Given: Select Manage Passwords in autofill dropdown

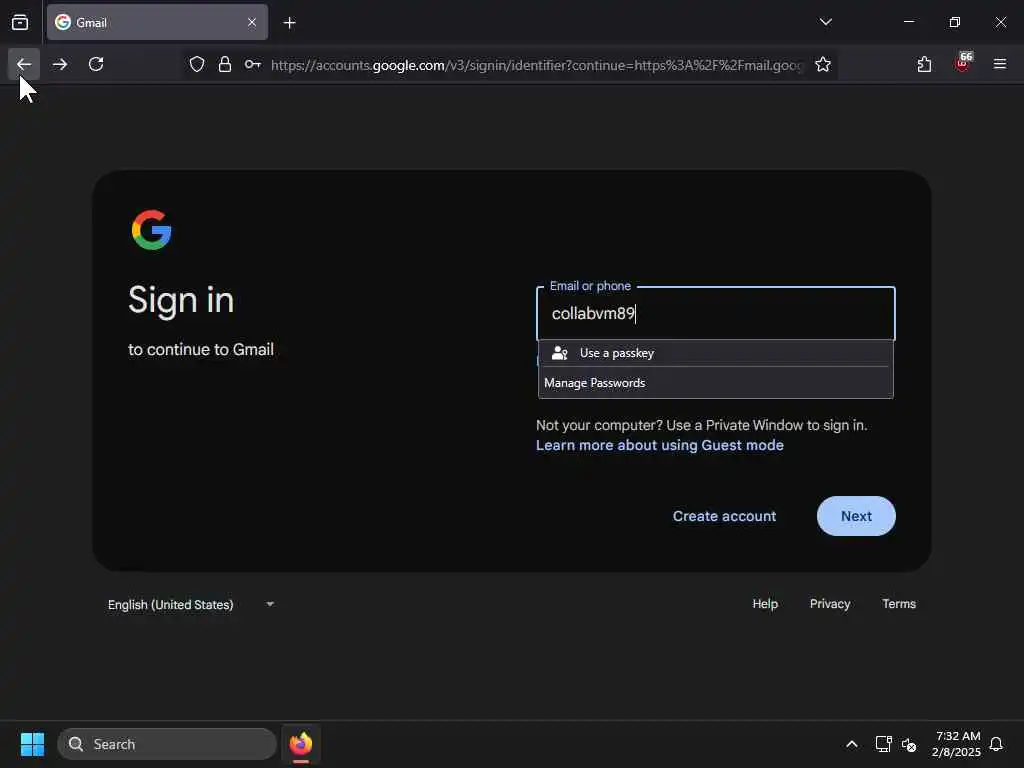Looking at the screenshot, I should pyautogui.click(x=716, y=383).
